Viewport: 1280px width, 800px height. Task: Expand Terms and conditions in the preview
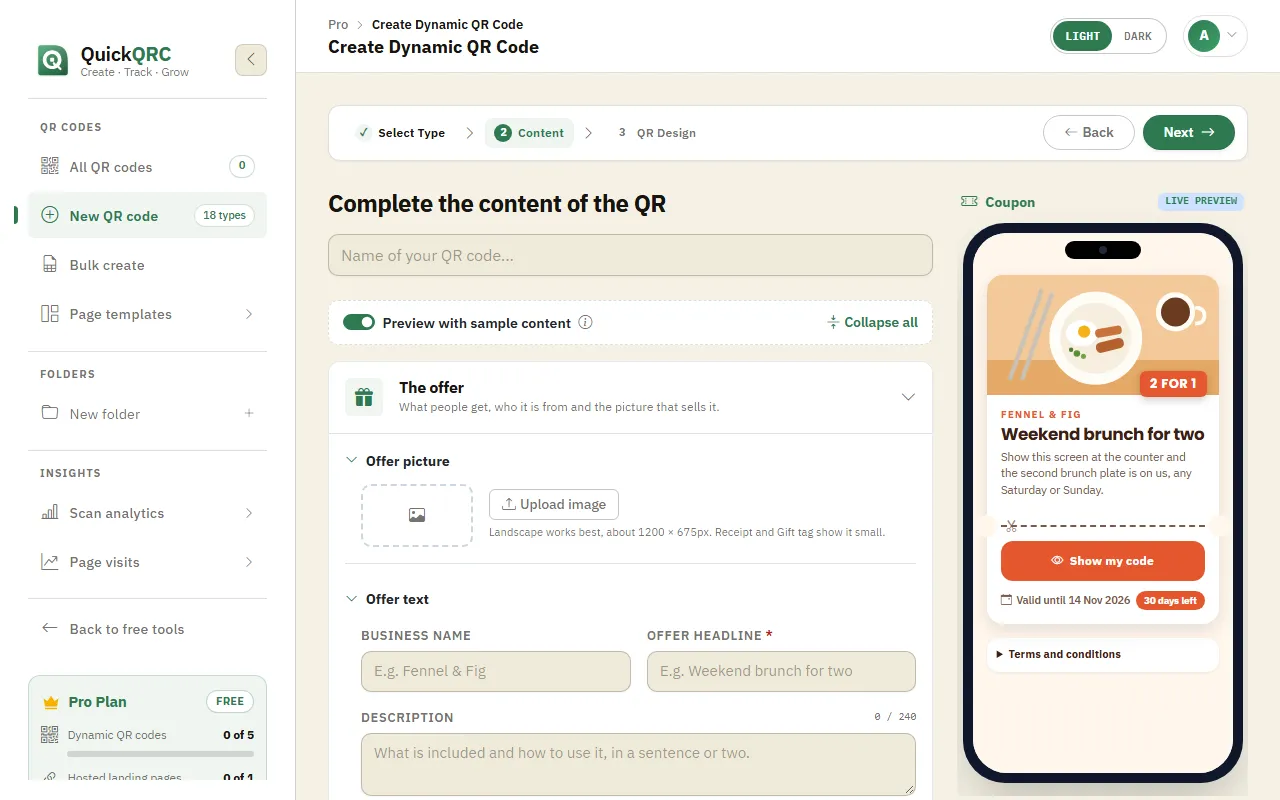click(1102, 654)
